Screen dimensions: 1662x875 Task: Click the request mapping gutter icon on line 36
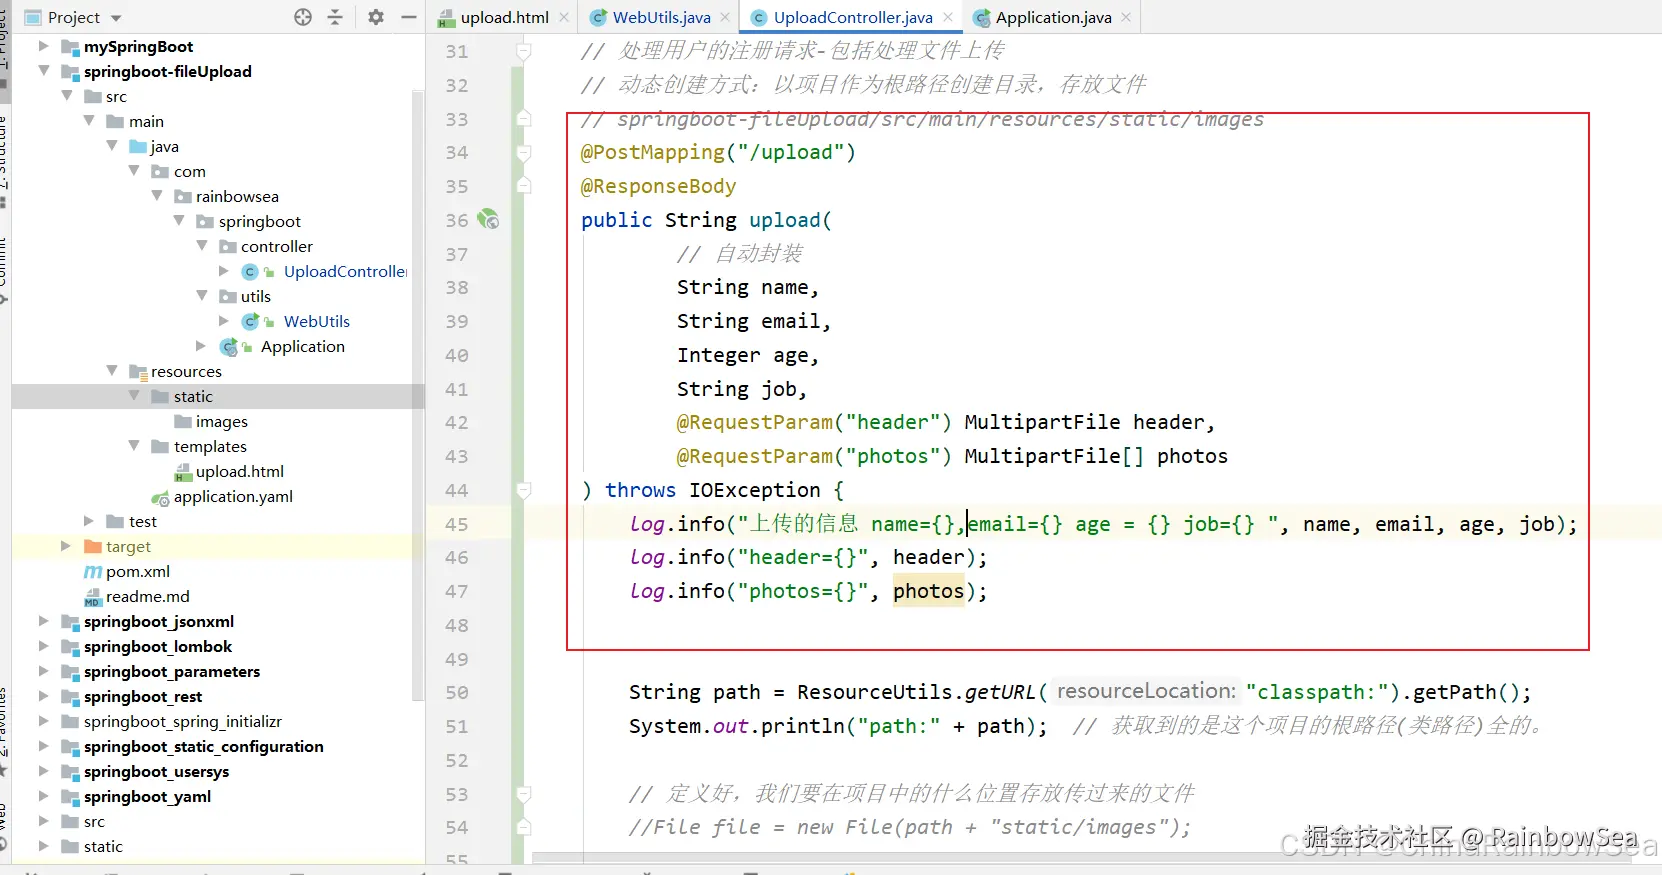coord(488,219)
